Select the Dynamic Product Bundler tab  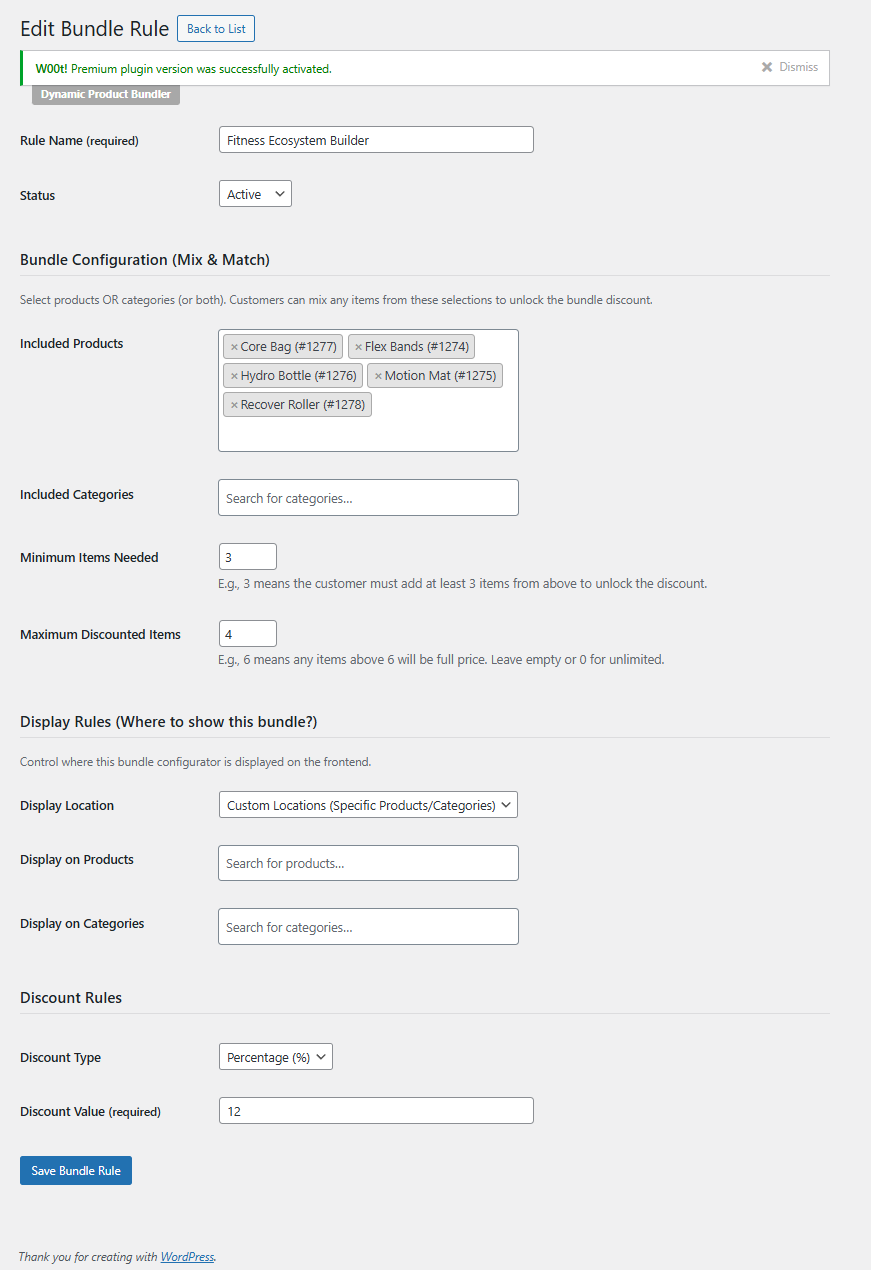tap(106, 95)
